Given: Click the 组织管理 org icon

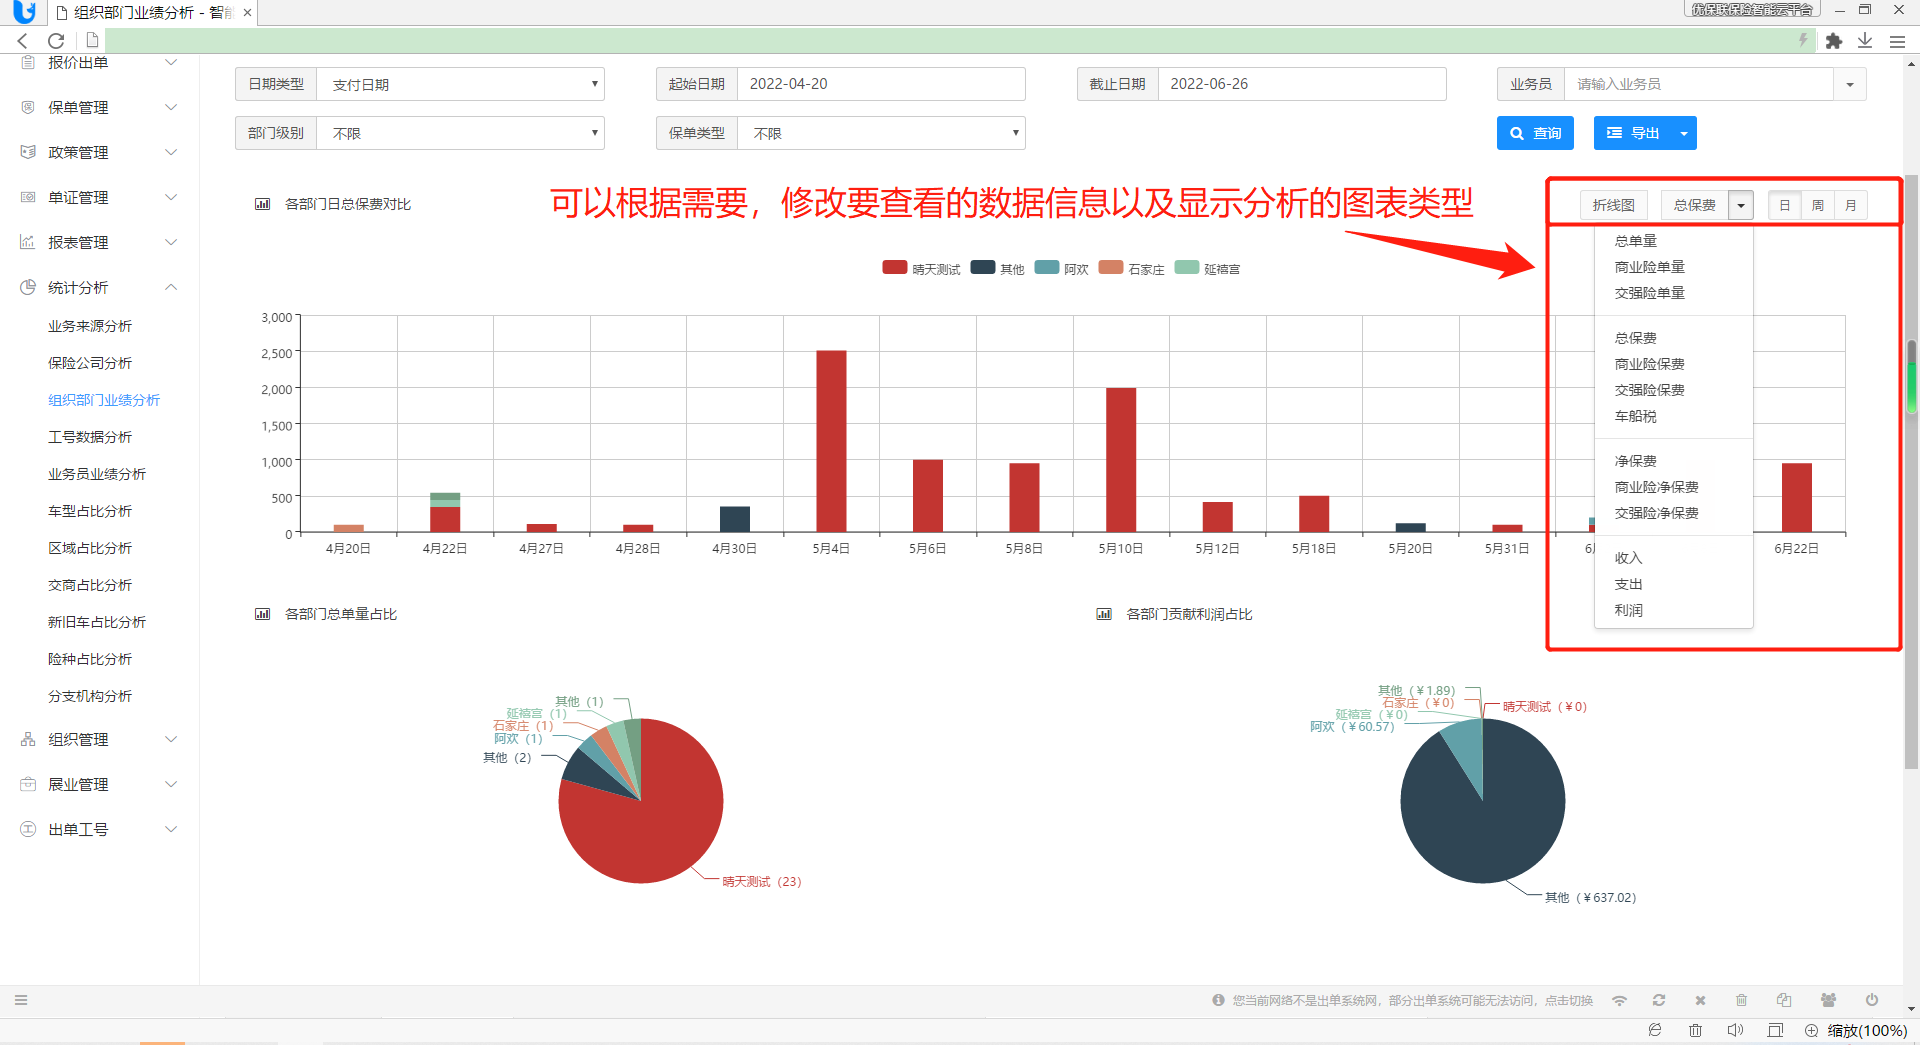Looking at the screenshot, I should click(x=28, y=739).
